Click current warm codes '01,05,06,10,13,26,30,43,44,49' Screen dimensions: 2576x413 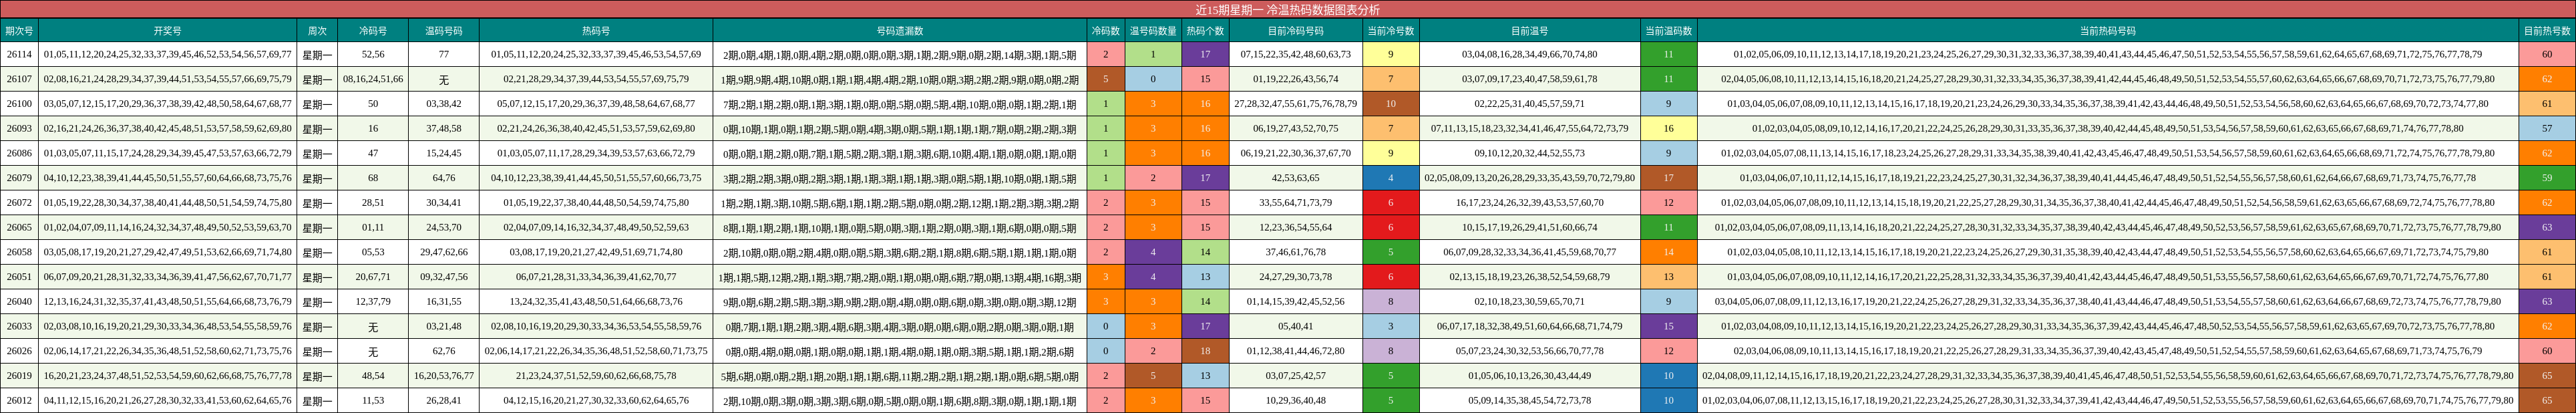[x=1529, y=376]
